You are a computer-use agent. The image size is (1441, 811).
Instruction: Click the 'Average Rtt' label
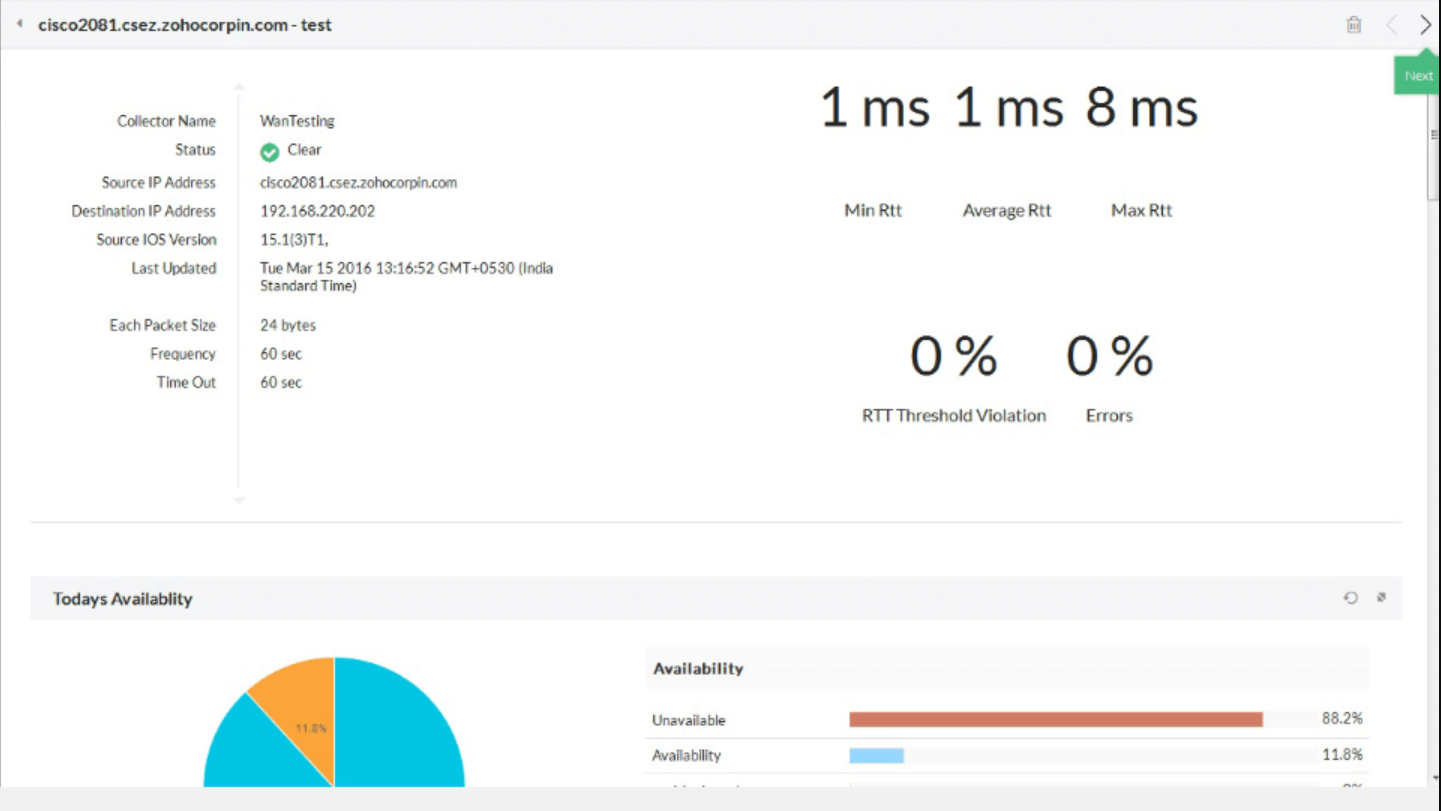point(1007,210)
